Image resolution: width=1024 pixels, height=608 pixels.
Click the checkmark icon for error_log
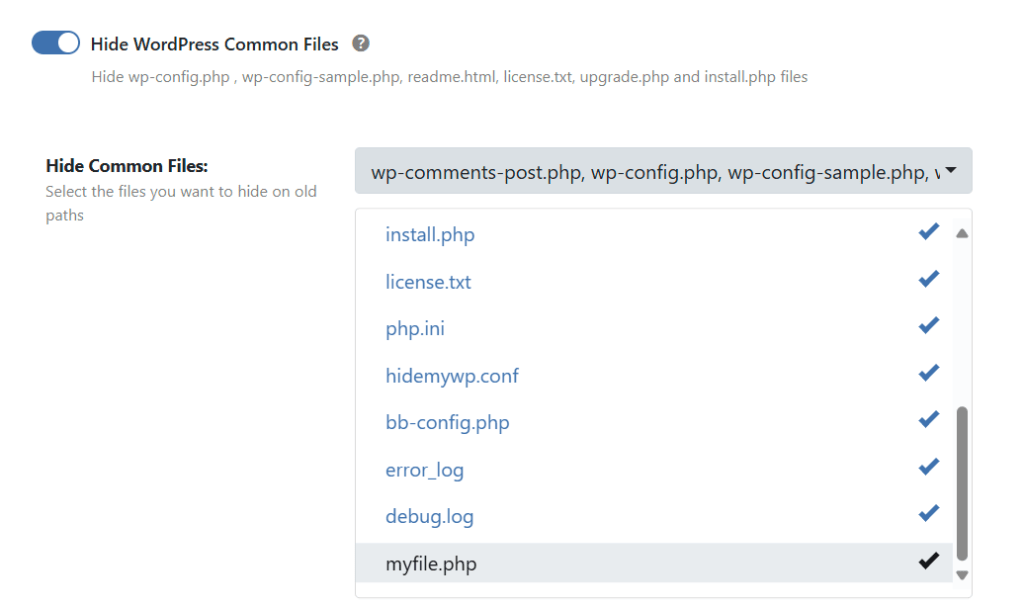tap(927, 466)
